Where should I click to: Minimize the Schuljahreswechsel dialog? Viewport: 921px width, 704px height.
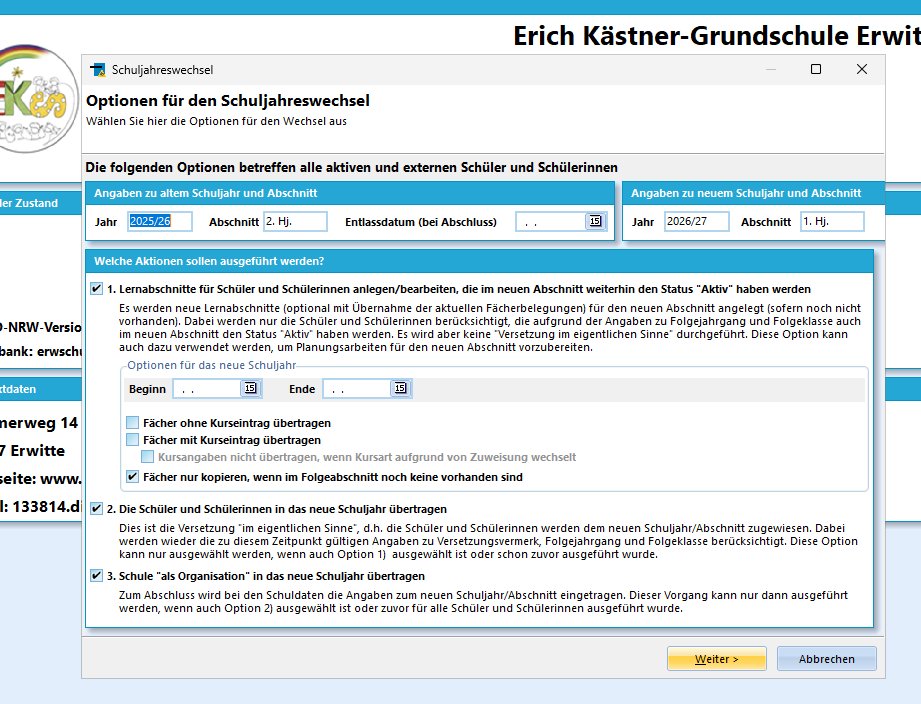point(771,69)
